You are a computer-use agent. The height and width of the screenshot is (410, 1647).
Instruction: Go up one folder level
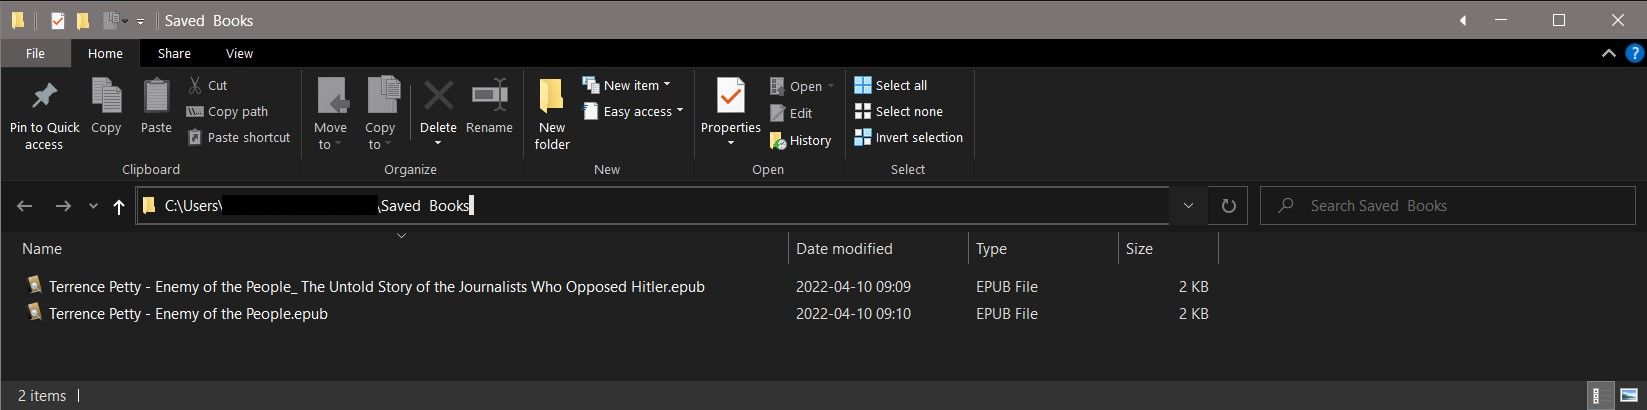click(119, 206)
